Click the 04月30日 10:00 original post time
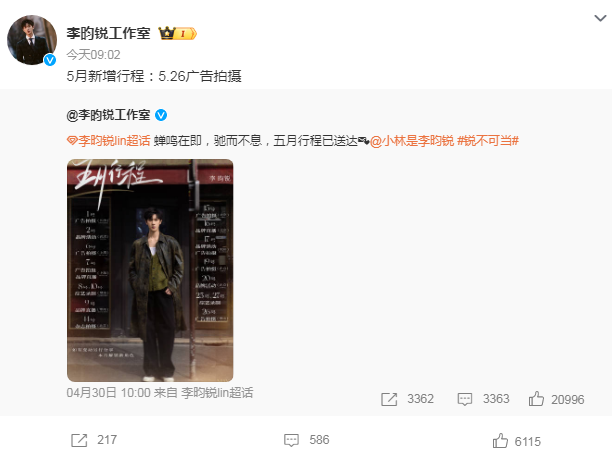The height and width of the screenshot is (455, 612). 109,393
